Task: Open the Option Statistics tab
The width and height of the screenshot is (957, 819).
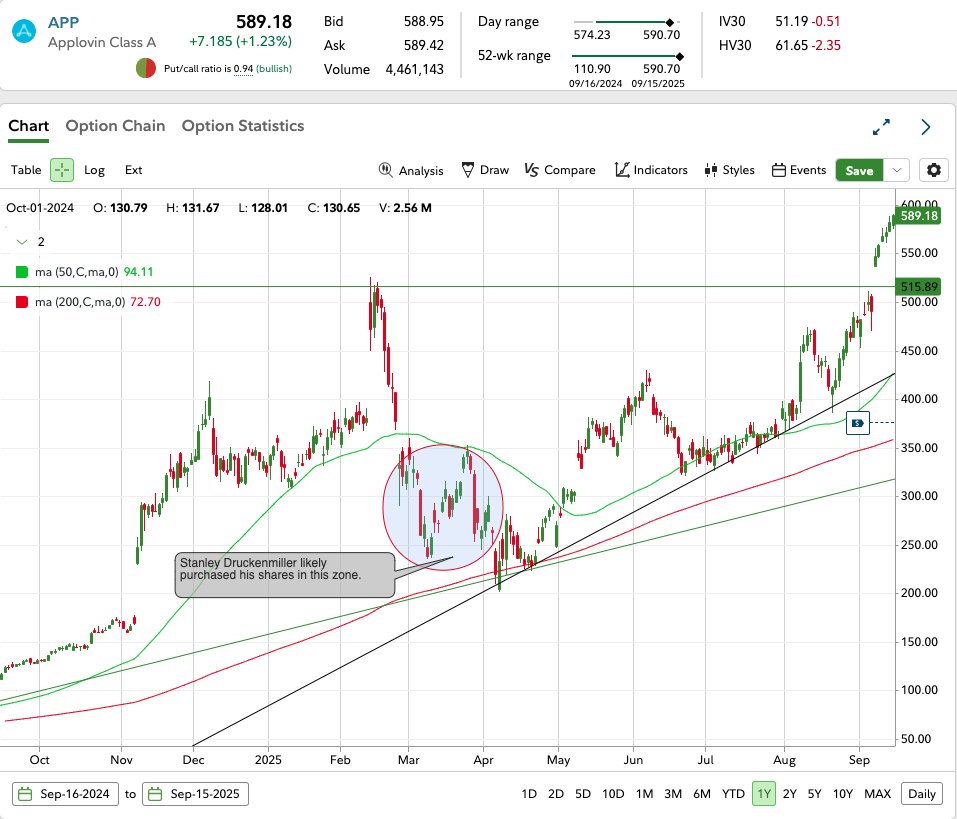Action: tap(243, 126)
